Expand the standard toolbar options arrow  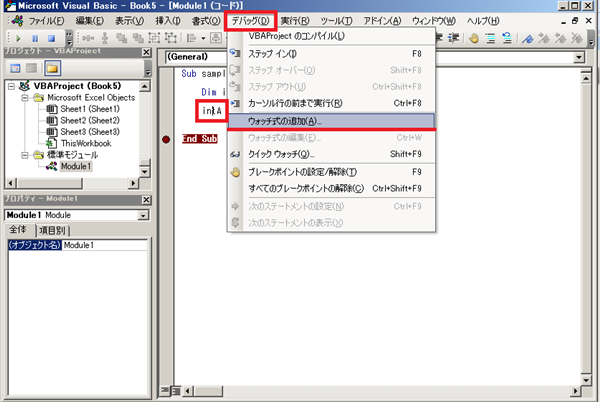pos(69,38)
